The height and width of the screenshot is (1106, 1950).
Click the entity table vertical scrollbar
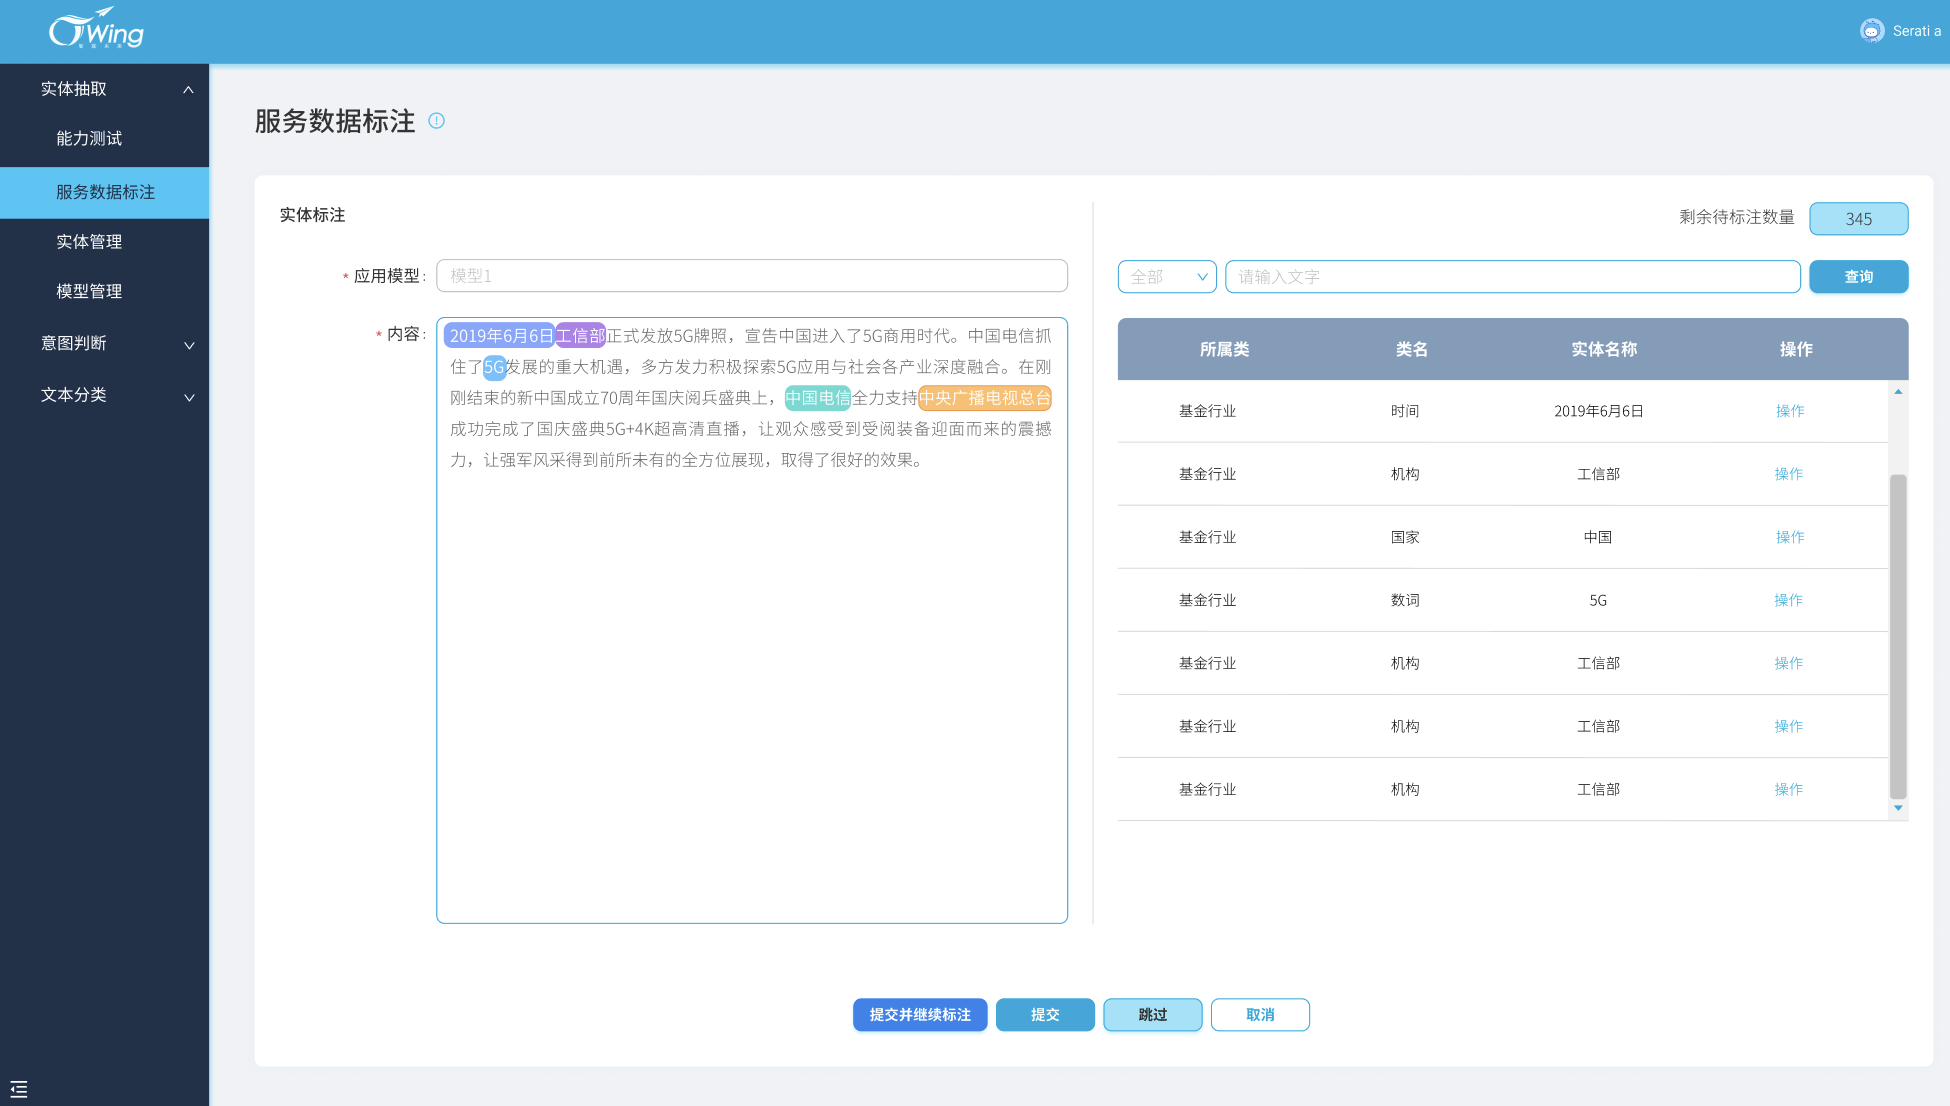tap(1898, 636)
